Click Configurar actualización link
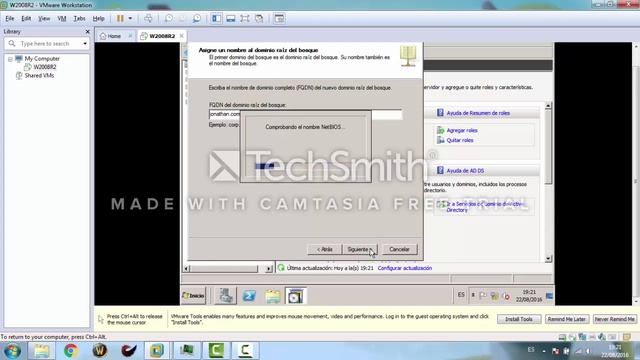 point(404,268)
